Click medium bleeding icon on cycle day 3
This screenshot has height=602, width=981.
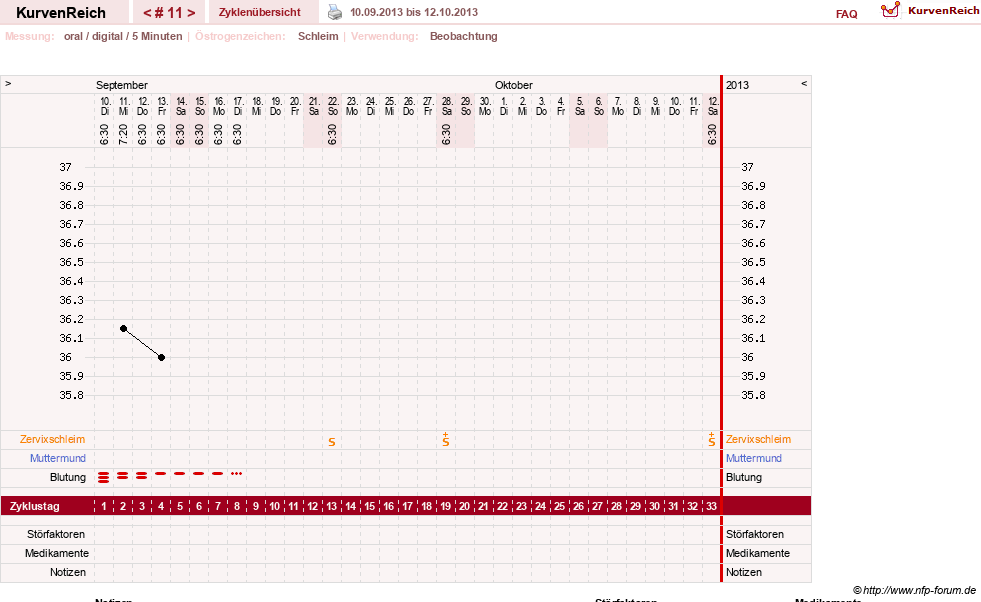tap(141, 476)
